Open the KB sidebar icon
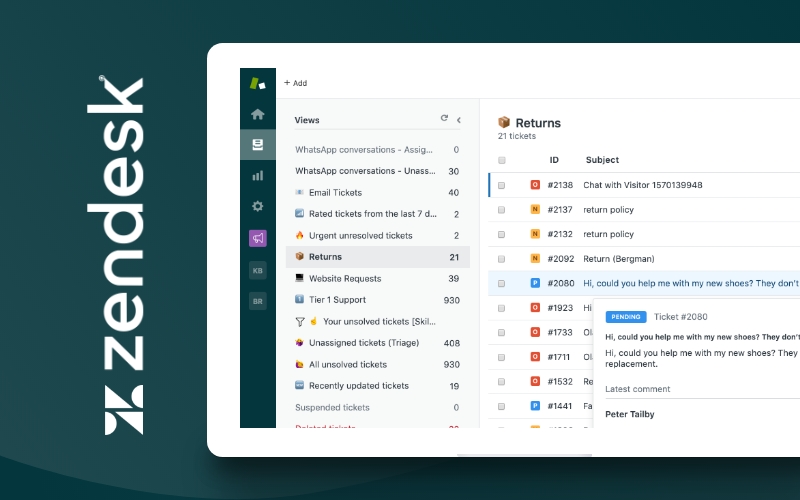 point(258,270)
